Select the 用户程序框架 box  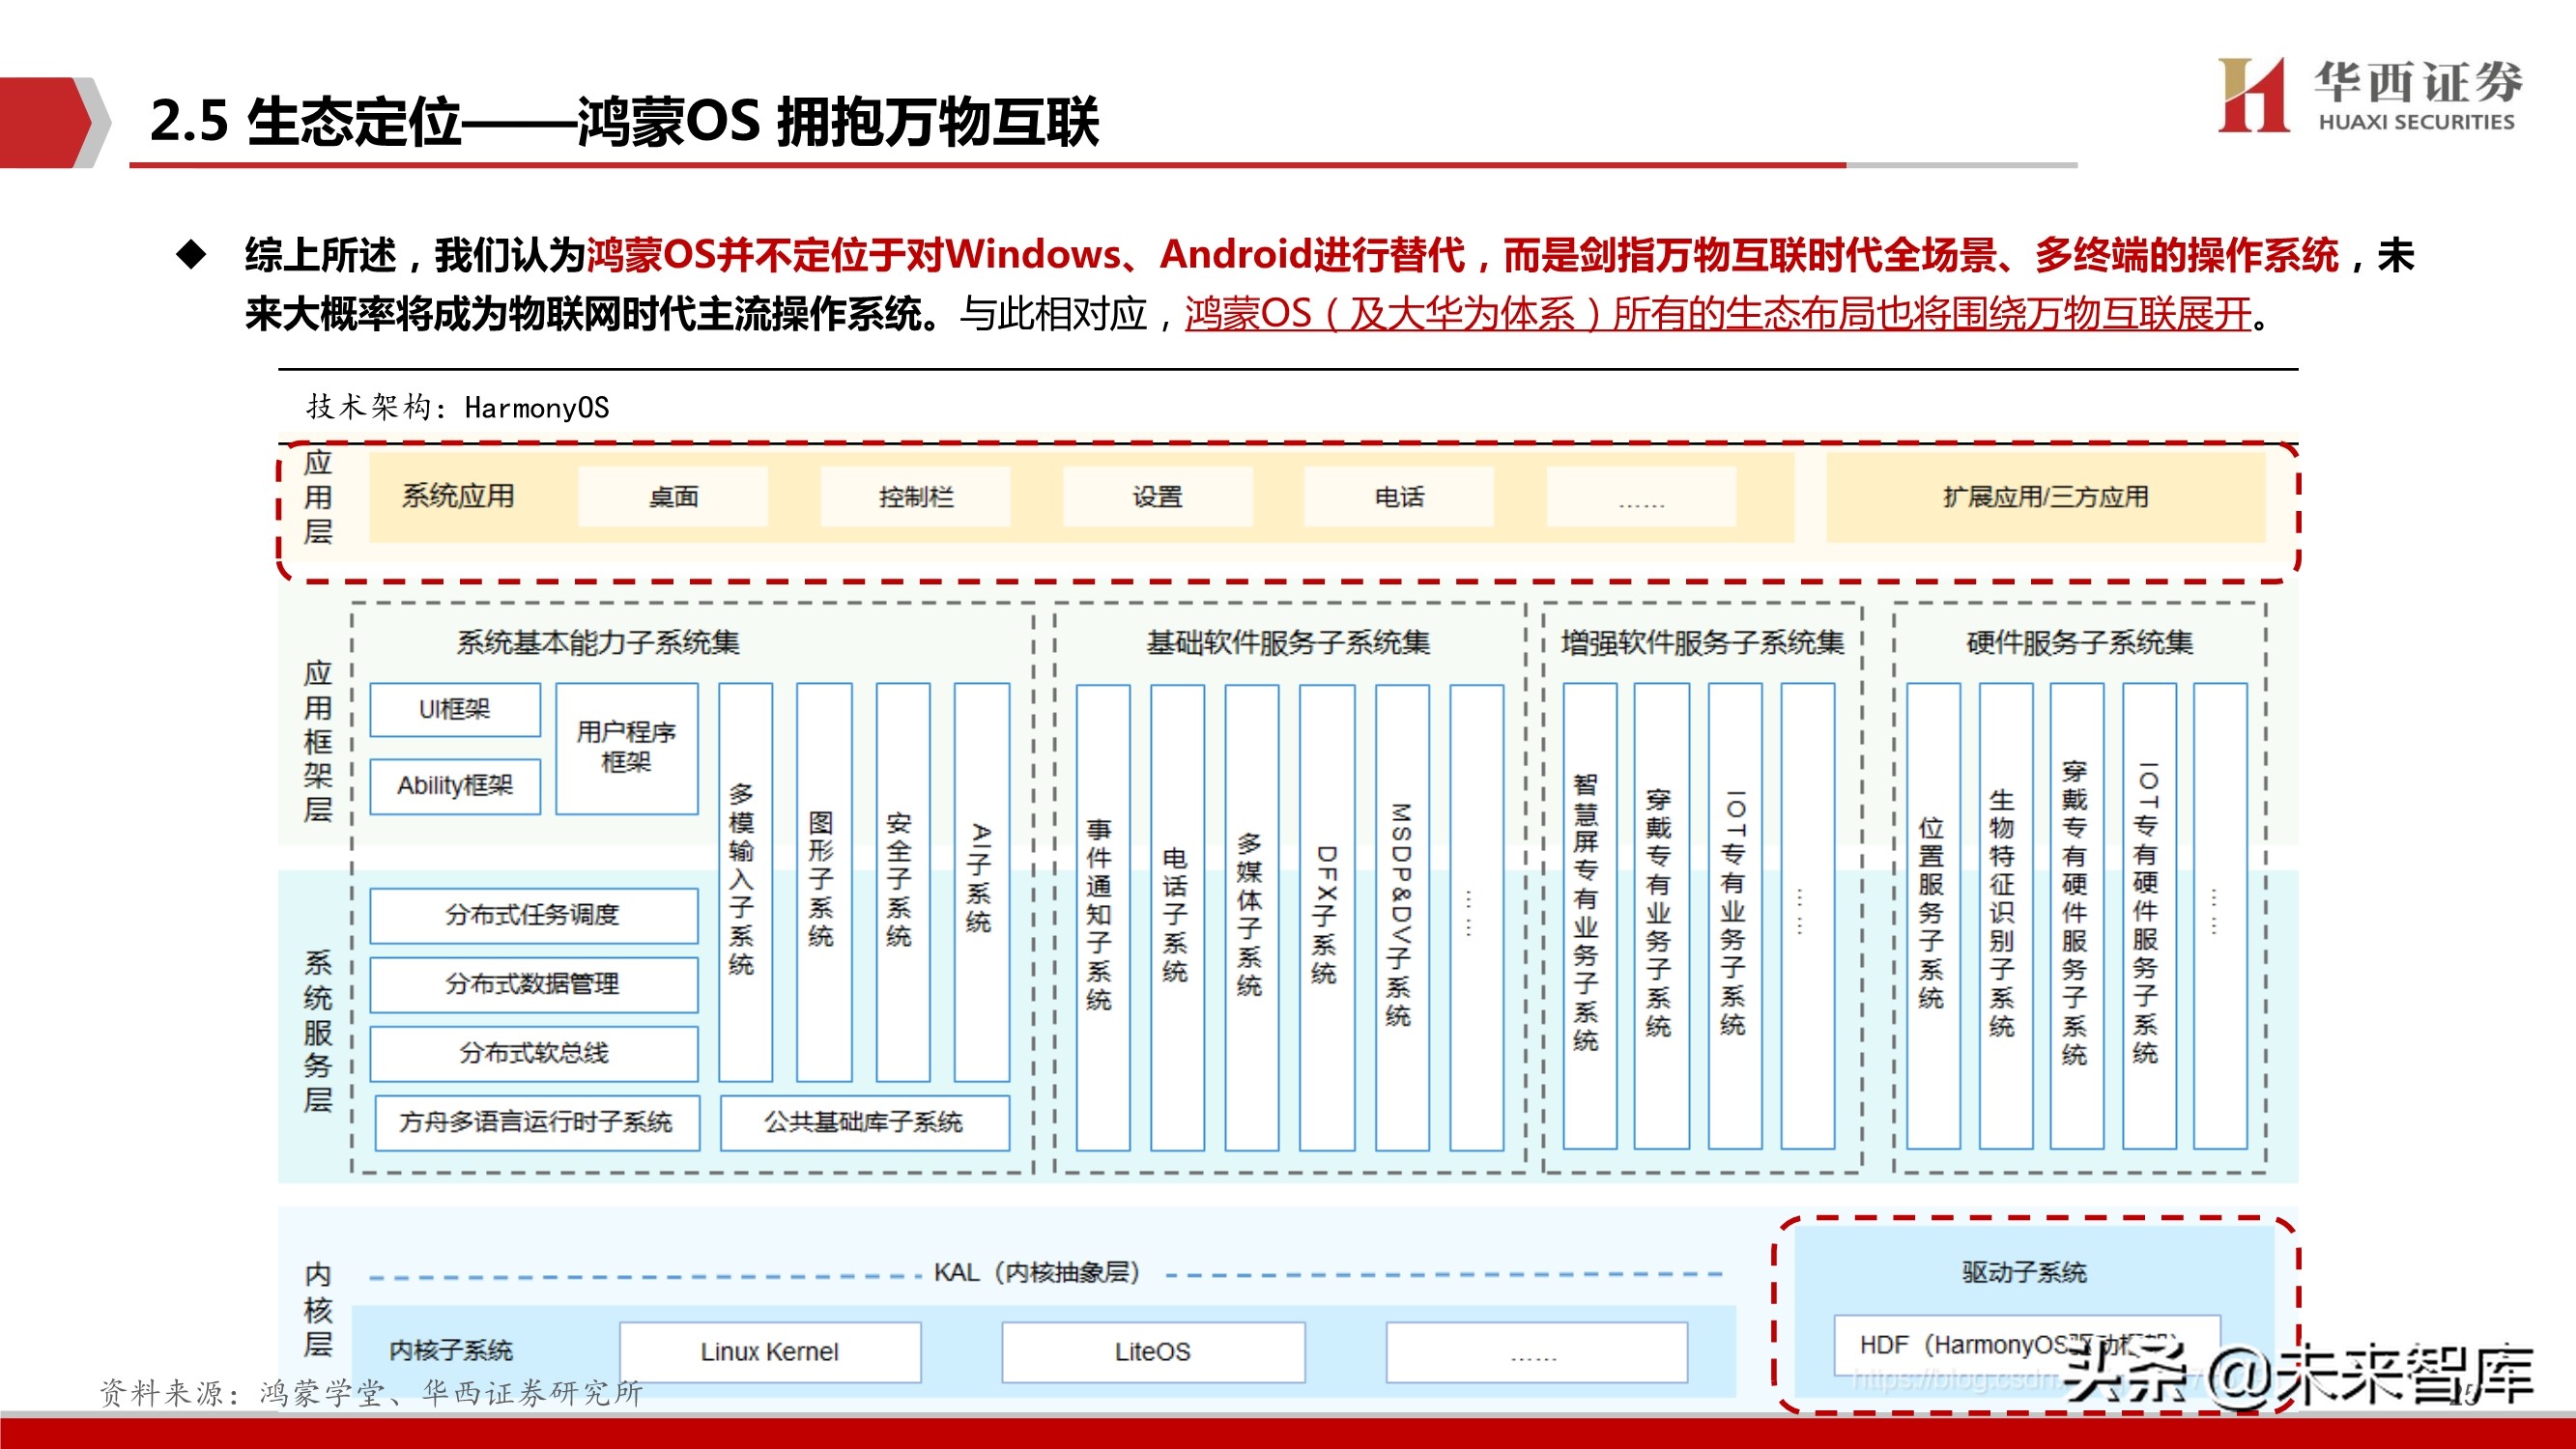(x=627, y=747)
